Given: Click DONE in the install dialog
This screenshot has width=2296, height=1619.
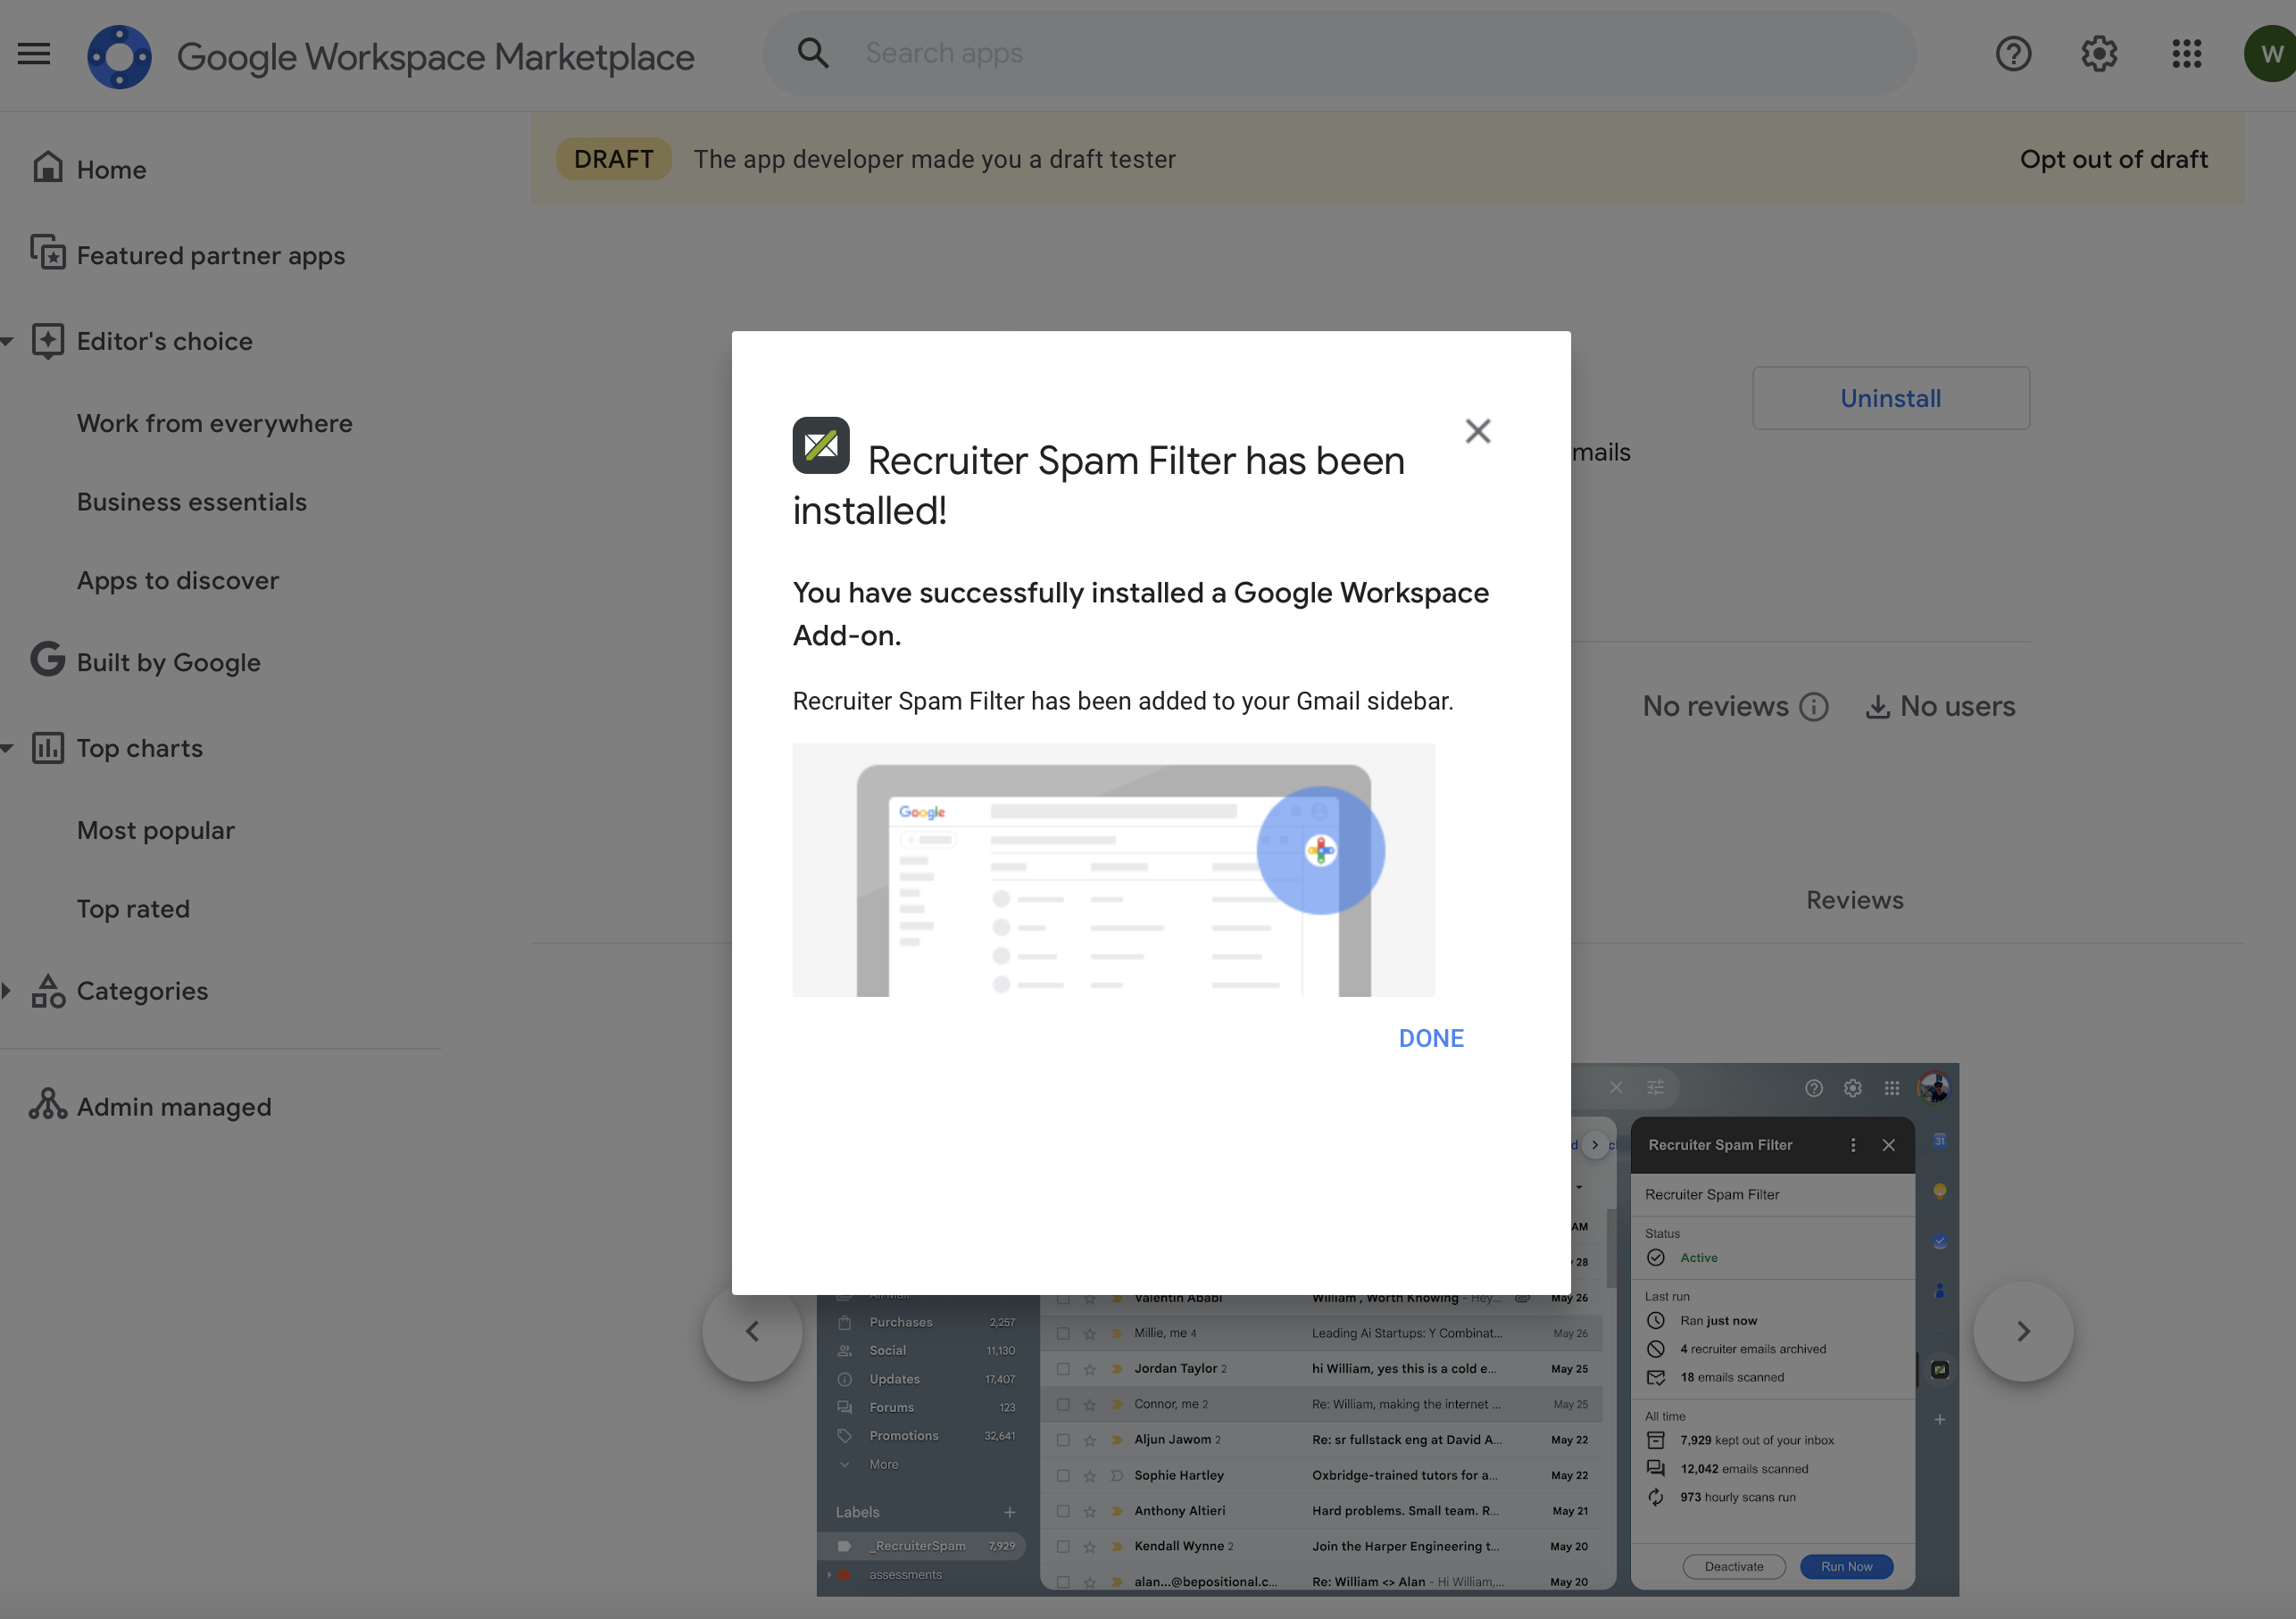Looking at the screenshot, I should (x=1431, y=1039).
